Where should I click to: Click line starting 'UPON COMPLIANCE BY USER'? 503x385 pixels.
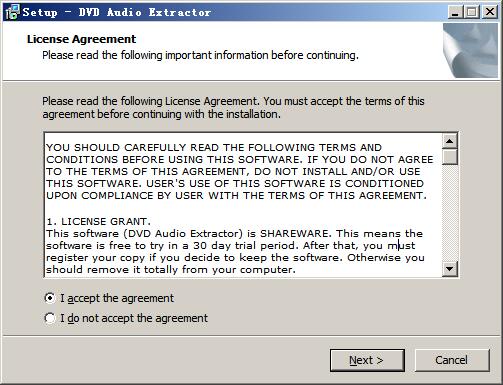coord(236,195)
